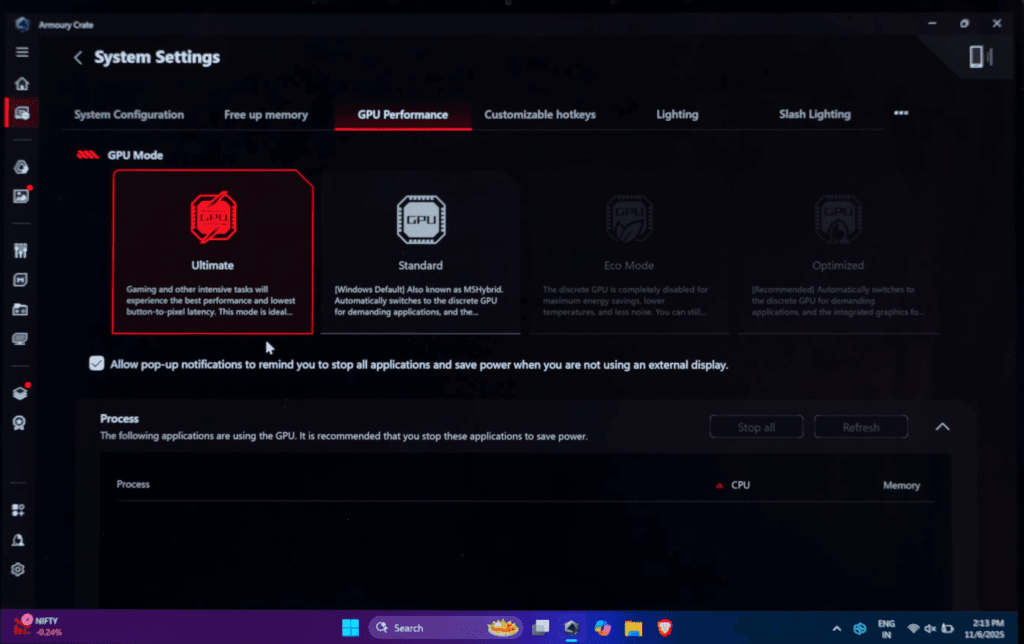Show more tabs via the three-dot menu
This screenshot has height=644, width=1024.
click(901, 114)
